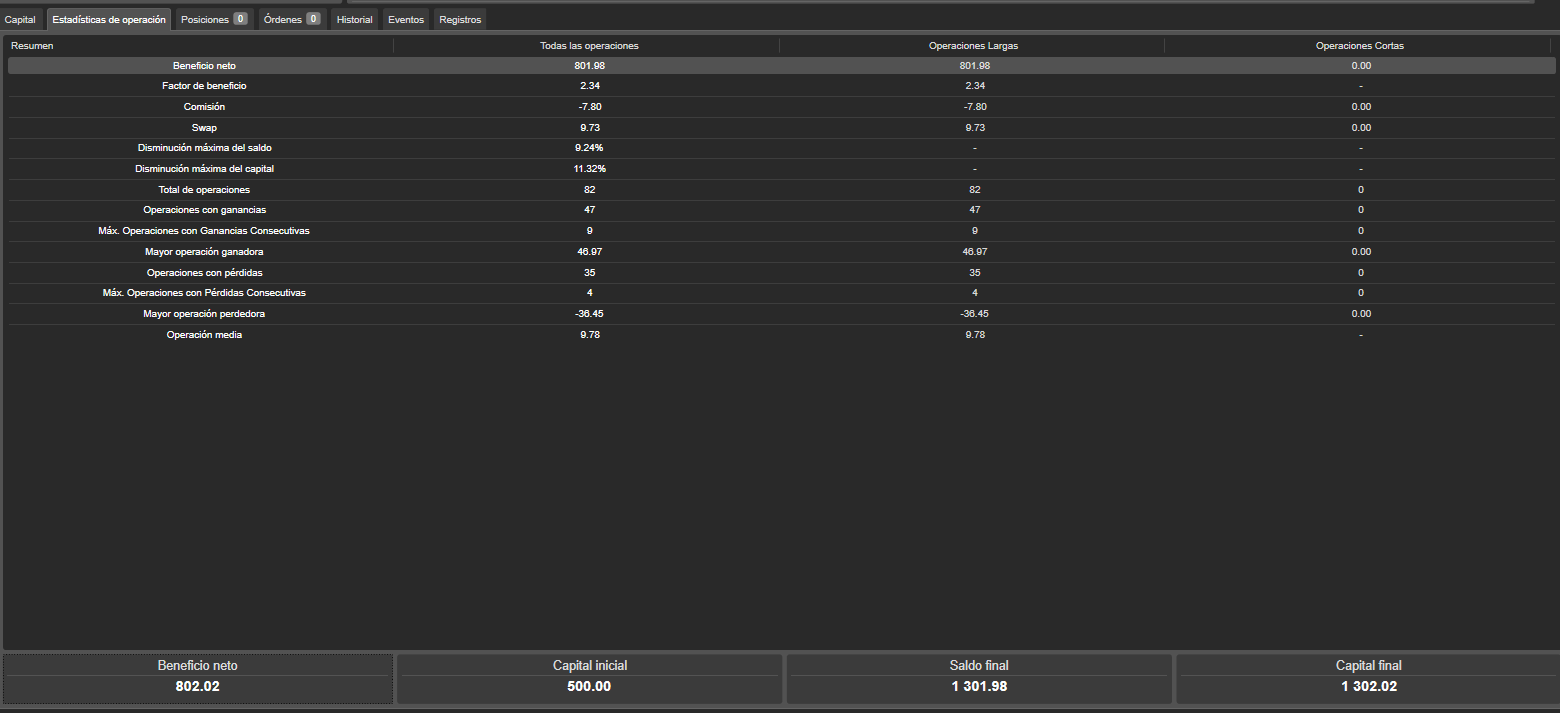The image size is (1560, 713).
Task: Select the Disminución máxima del capital row
Action: click(204, 169)
